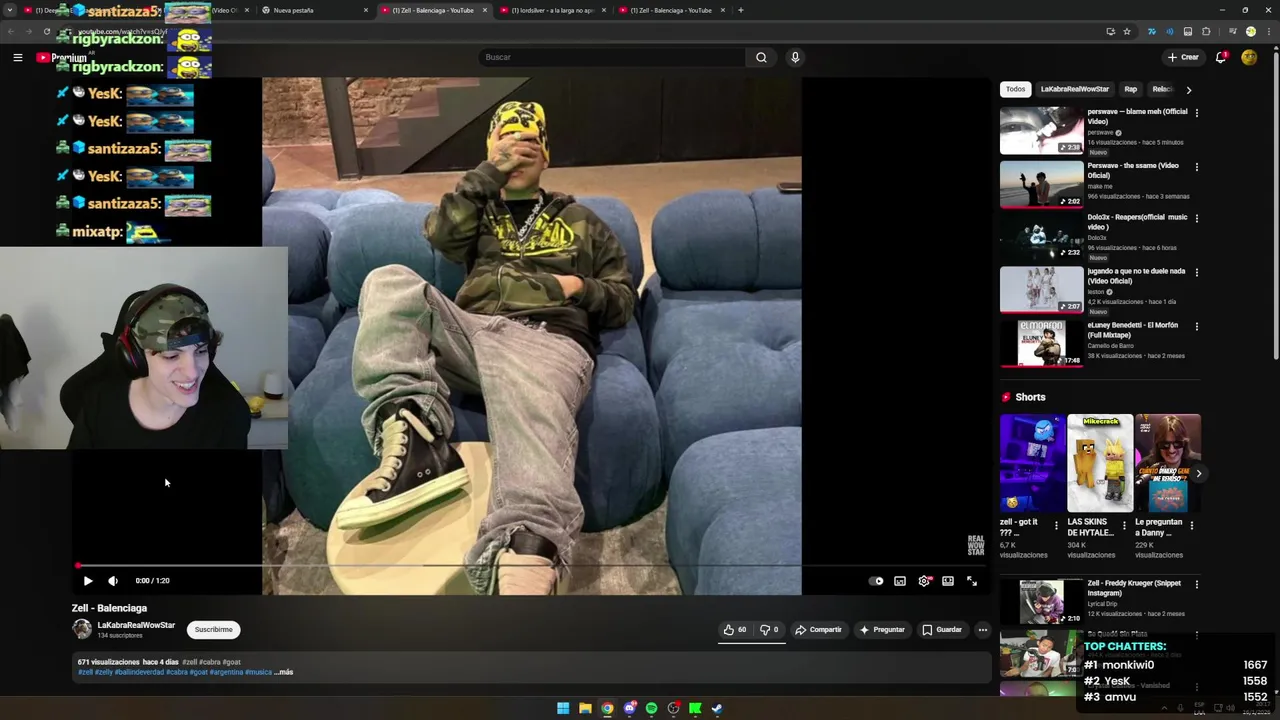Open options for Dolo3x Reapers video
The image size is (1280, 720).
(x=1196, y=218)
